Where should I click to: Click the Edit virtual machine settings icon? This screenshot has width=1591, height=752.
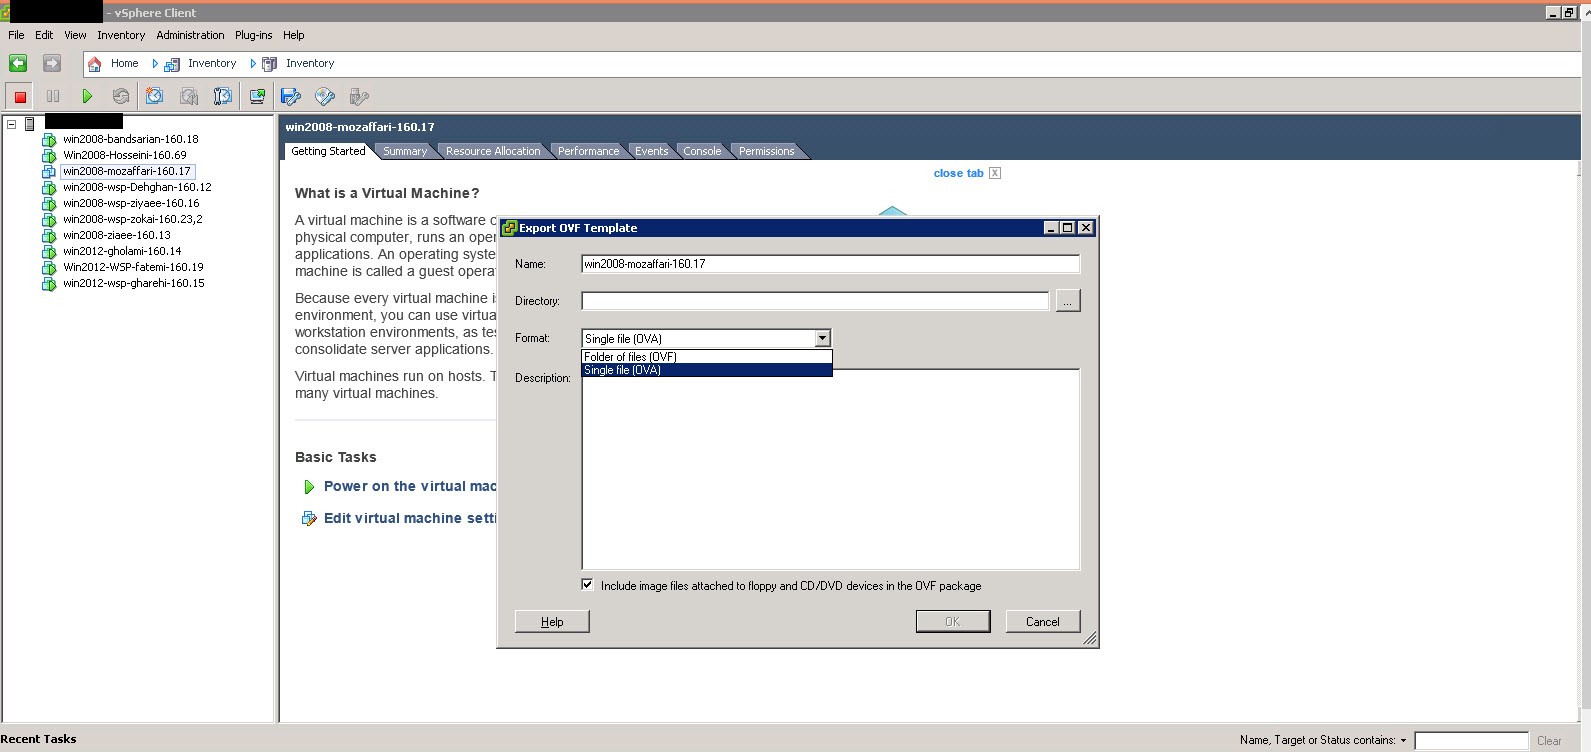[x=309, y=519]
